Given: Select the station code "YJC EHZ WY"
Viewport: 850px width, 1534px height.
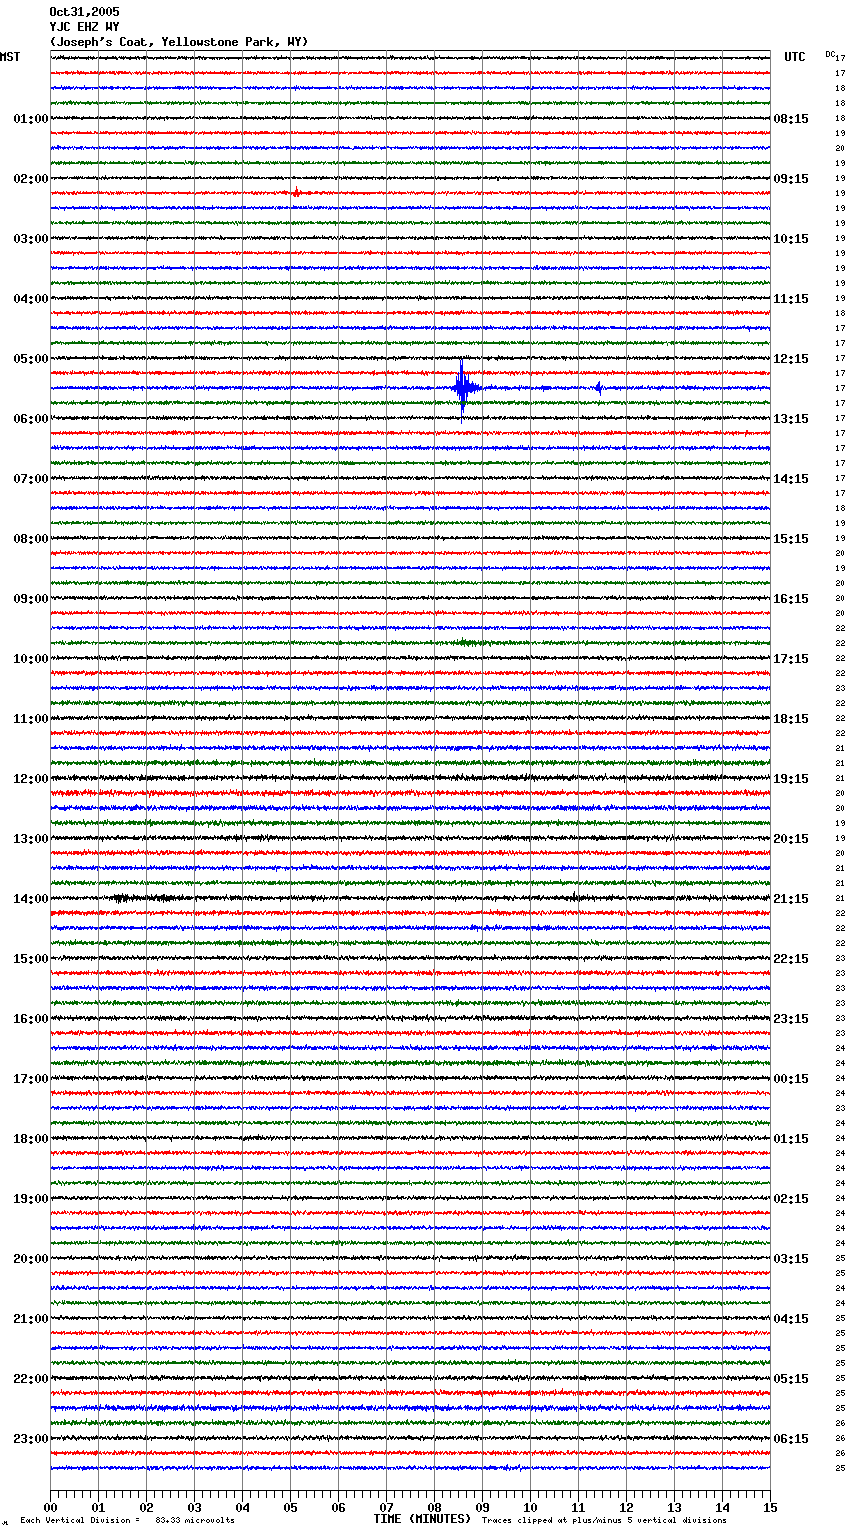Looking at the screenshot, I should 84,27.
